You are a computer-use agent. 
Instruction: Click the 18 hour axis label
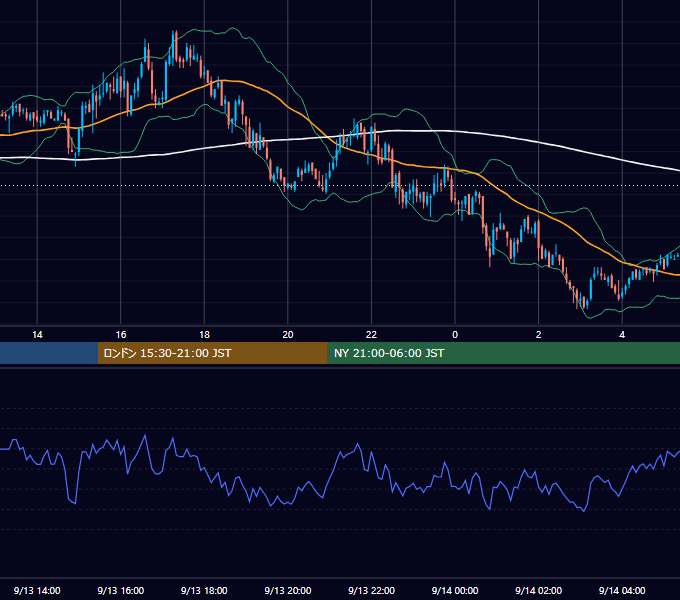tap(204, 335)
